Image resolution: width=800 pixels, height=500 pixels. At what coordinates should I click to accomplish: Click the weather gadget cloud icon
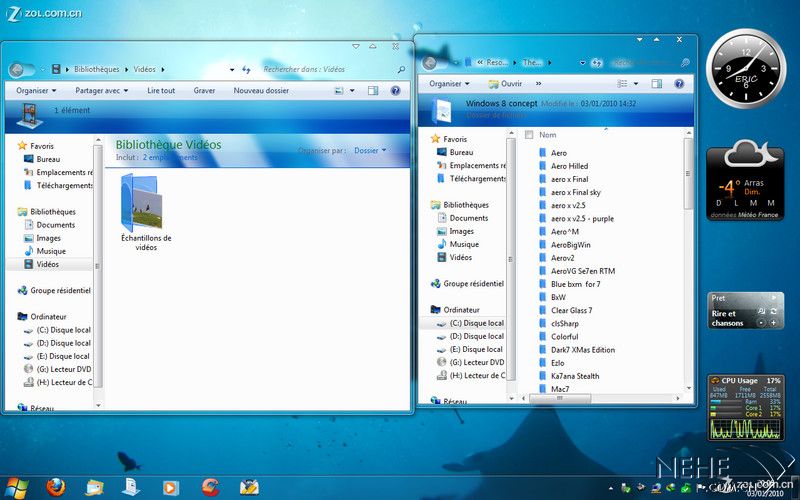coord(744,155)
